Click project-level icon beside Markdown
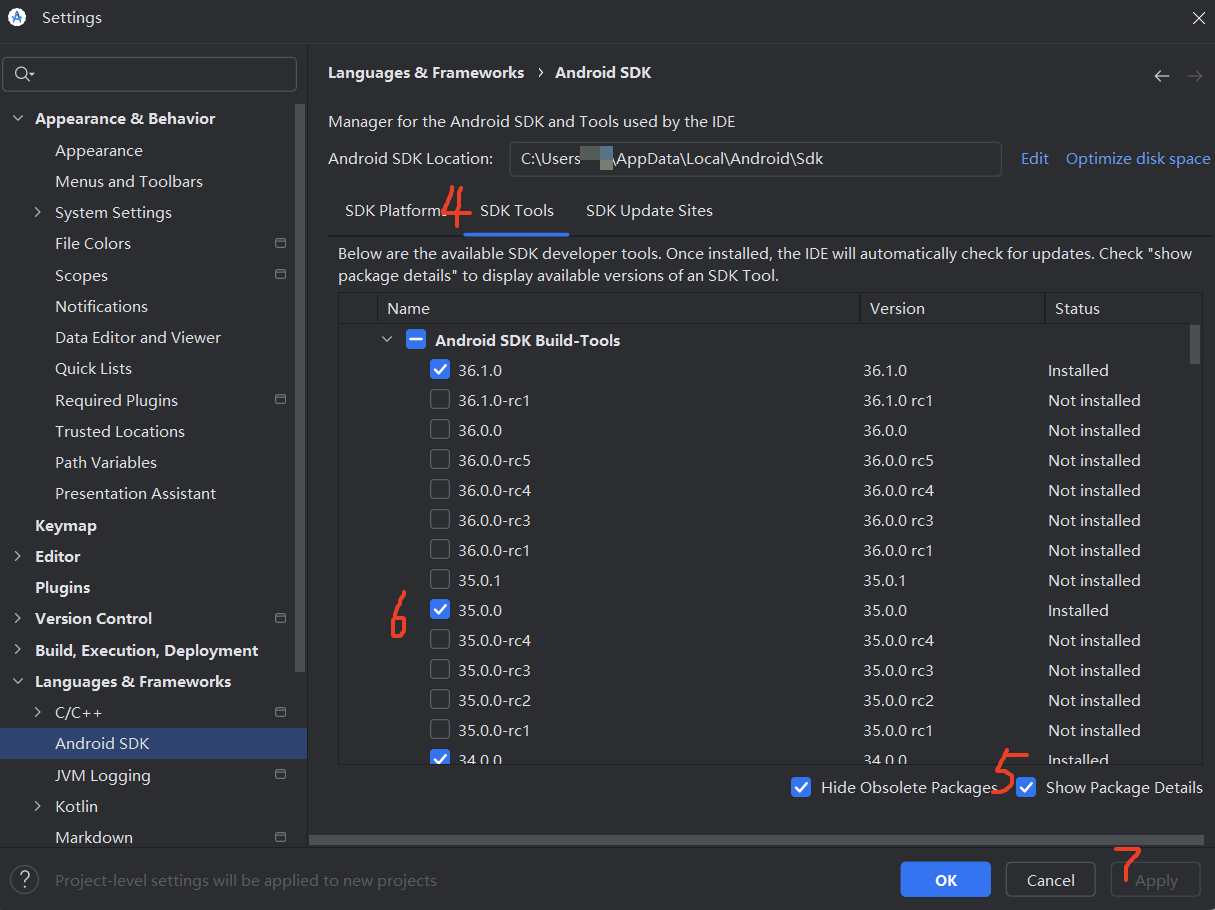 pos(280,837)
